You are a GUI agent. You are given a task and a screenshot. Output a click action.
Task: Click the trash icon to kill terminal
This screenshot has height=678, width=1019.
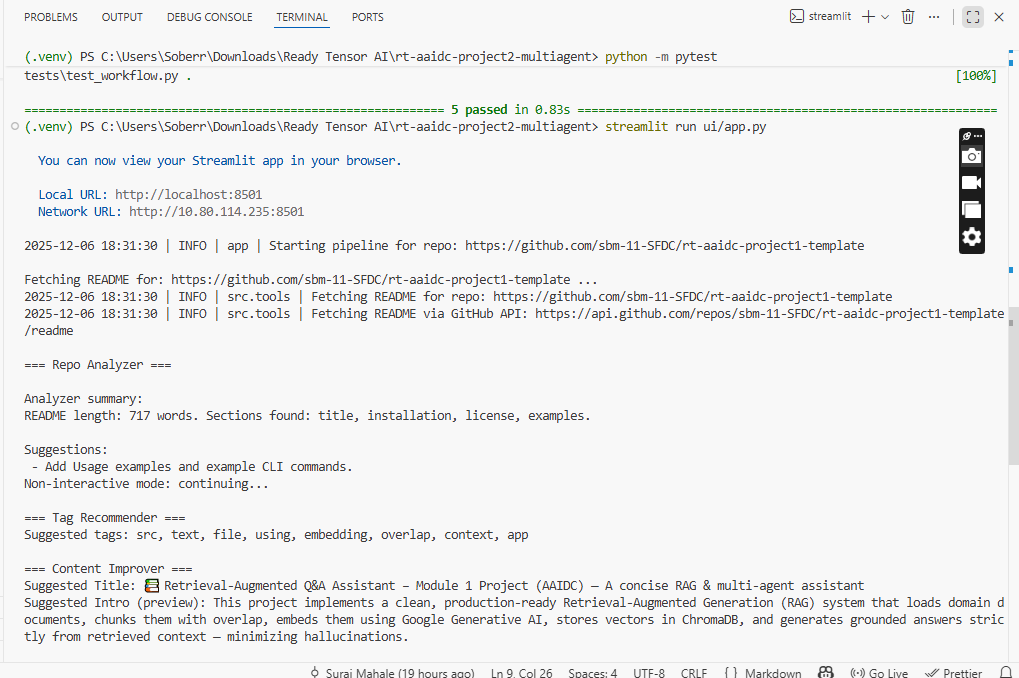click(908, 17)
